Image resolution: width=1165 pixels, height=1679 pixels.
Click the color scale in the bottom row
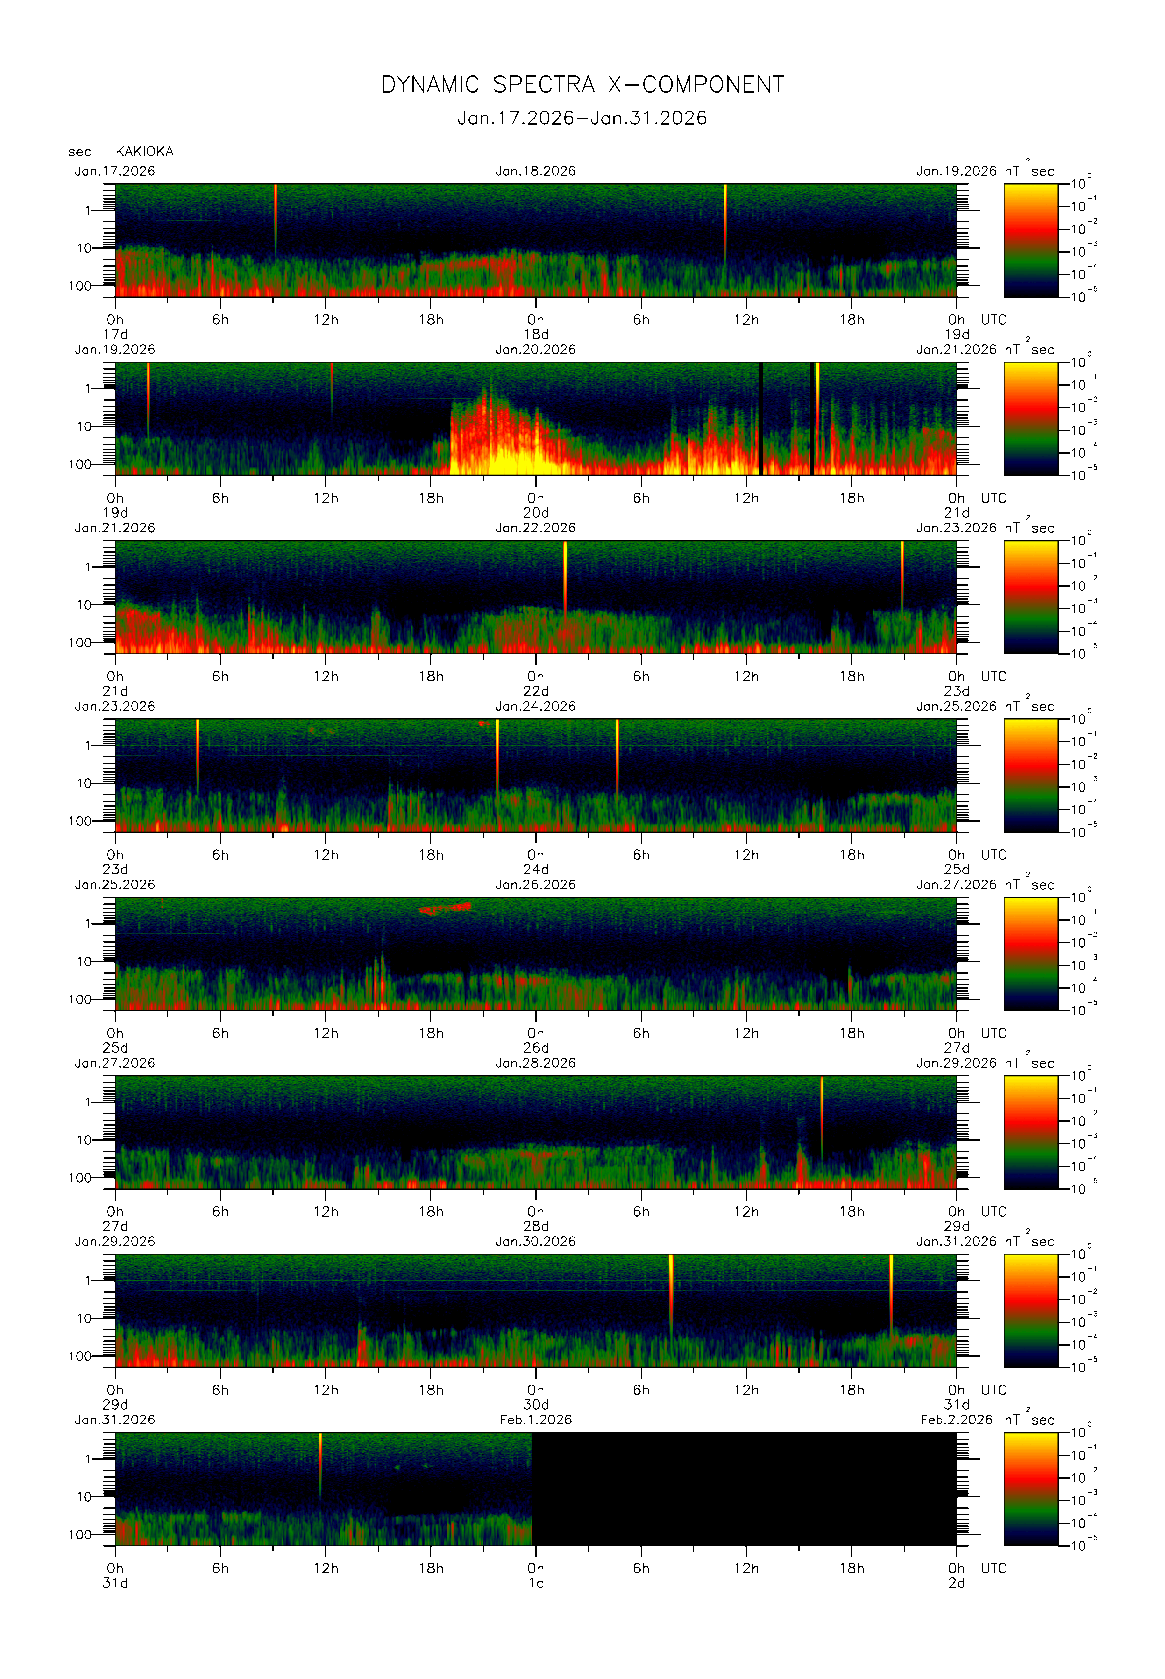pos(1030,1489)
